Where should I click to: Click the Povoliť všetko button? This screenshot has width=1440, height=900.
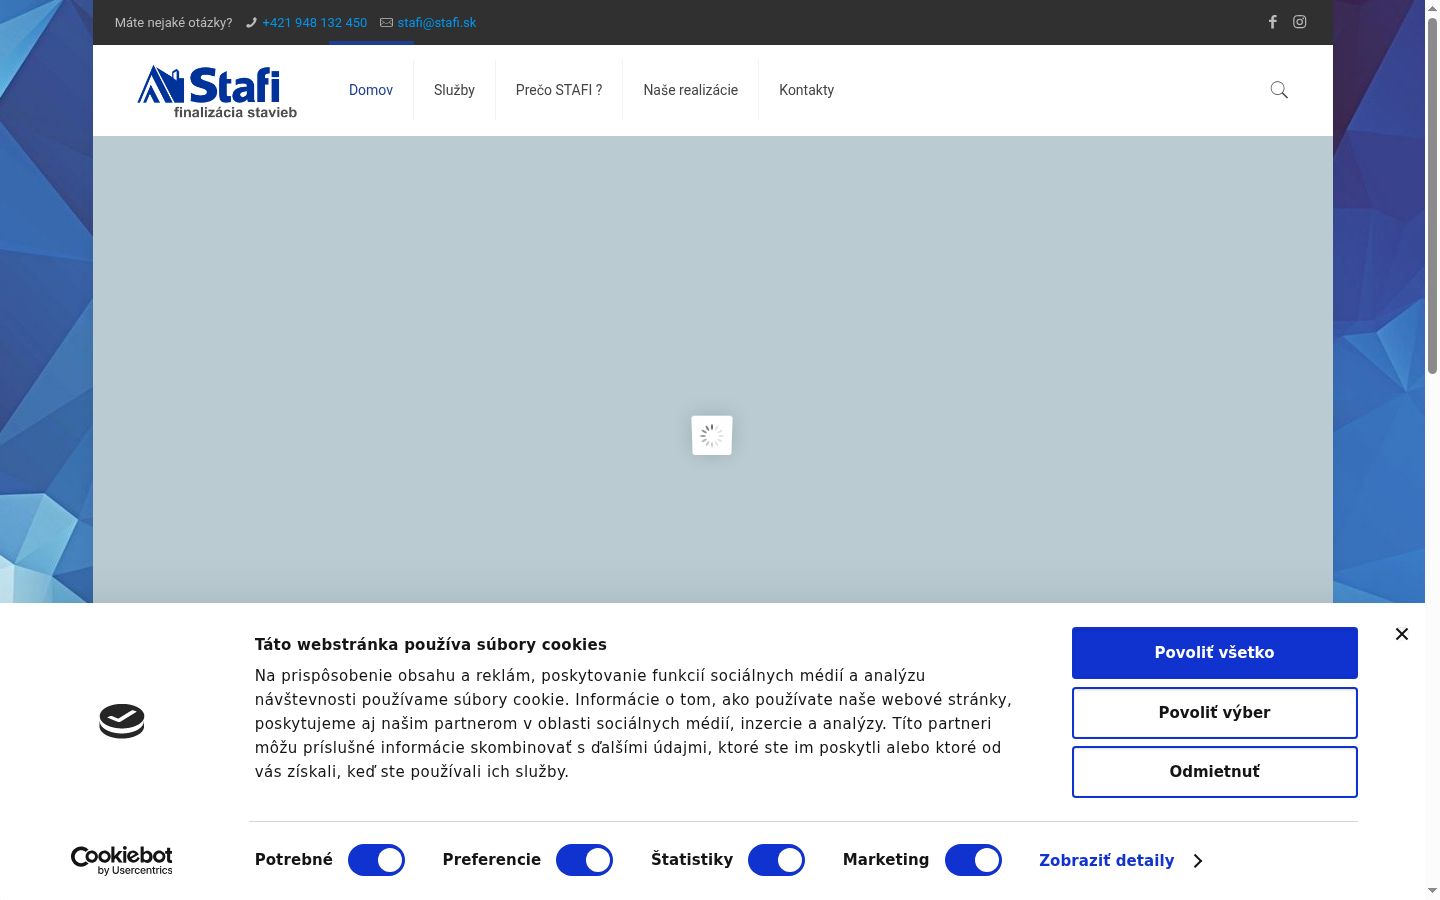coord(1215,653)
